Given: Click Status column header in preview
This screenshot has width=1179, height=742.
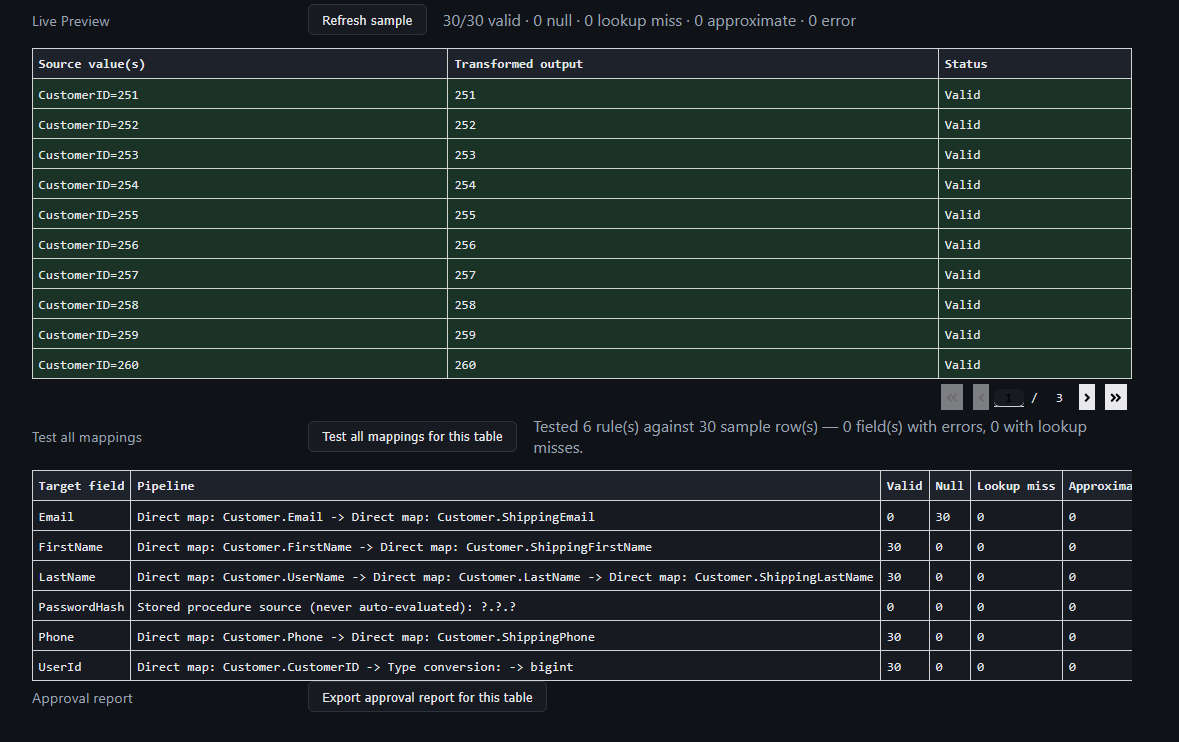Looking at the screenshot, I should [x=1035, y=64].
